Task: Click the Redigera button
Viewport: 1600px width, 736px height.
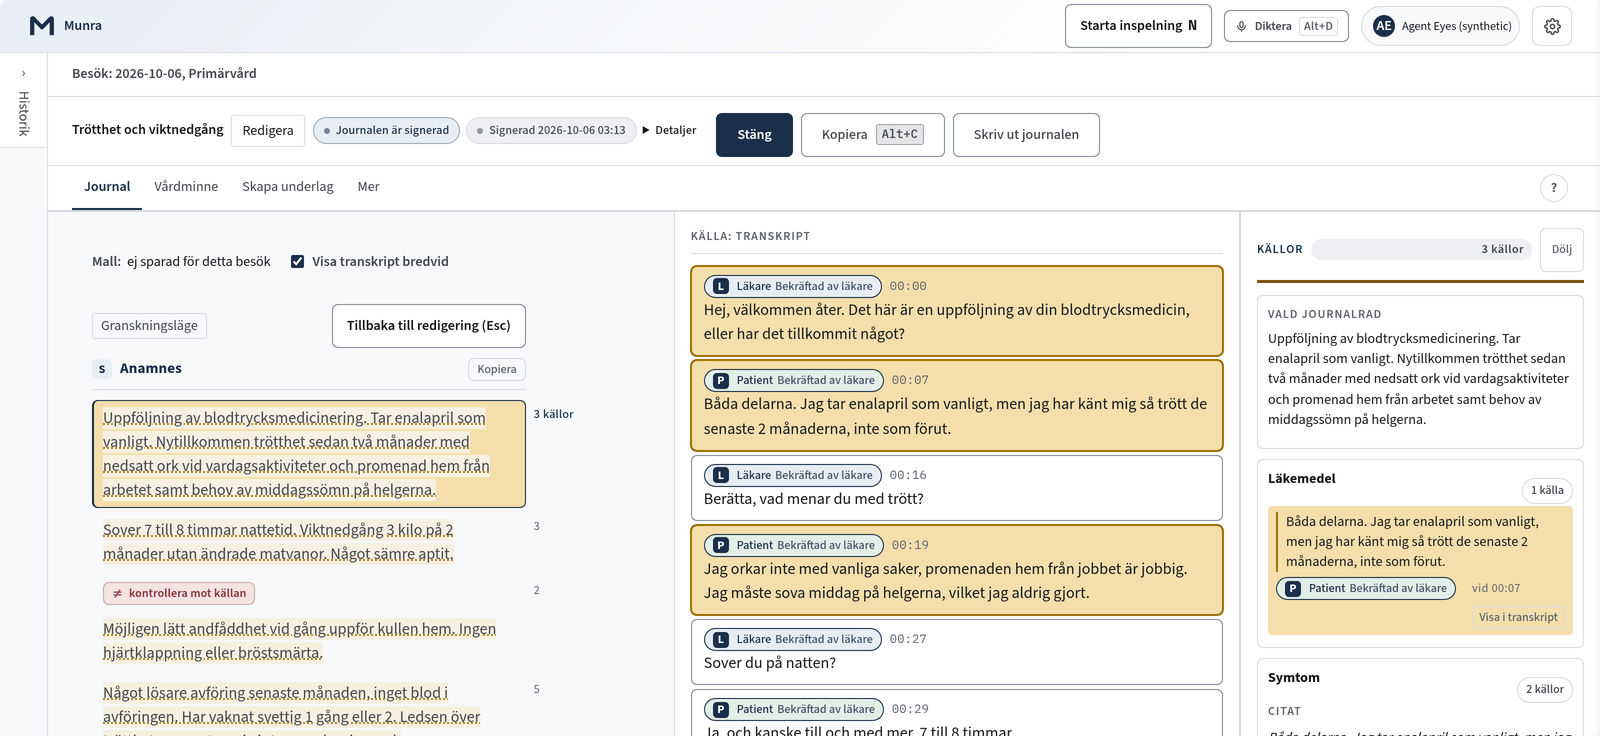Action: pos(268,131)
